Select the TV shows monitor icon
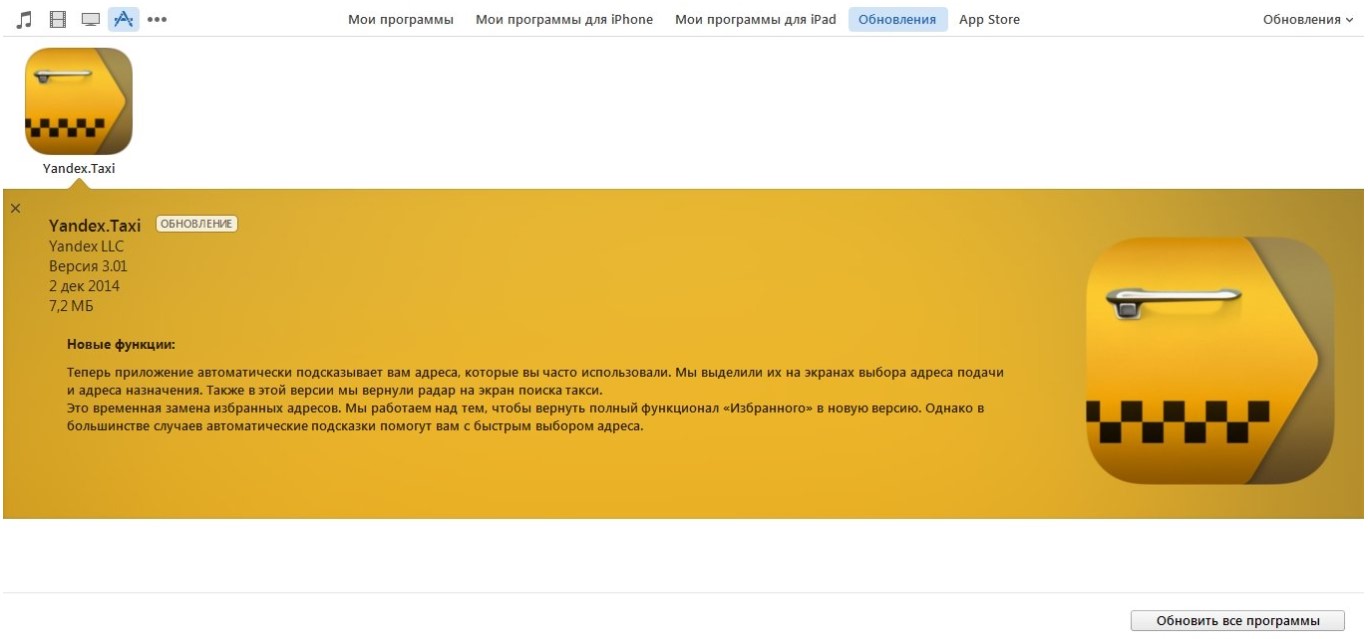This screenshot has width=1368, height=639. (91, 19)
